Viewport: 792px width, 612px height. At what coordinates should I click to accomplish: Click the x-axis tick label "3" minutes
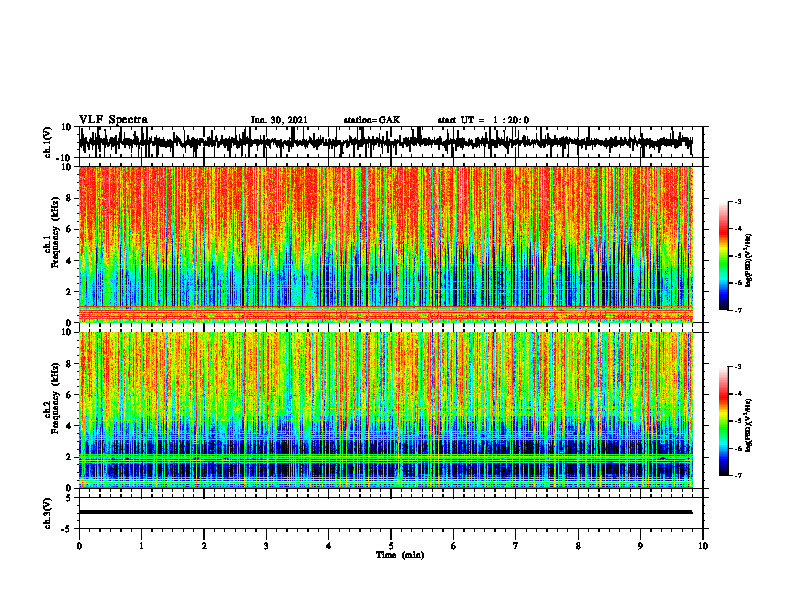click(x=266, y=546)
